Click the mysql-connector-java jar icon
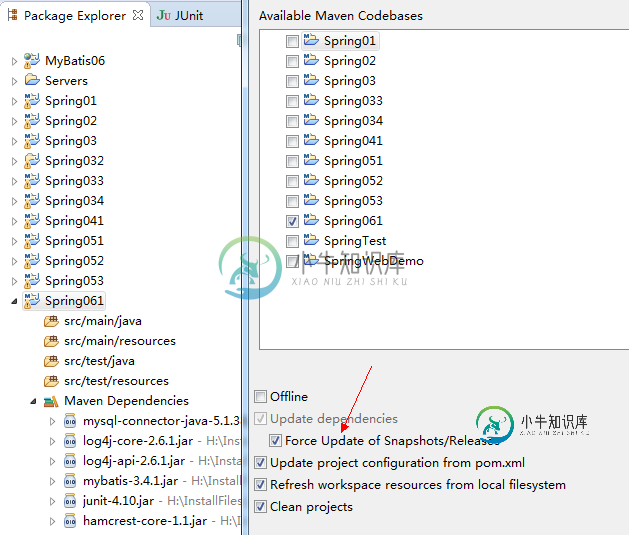 click(x=70, y=421)
